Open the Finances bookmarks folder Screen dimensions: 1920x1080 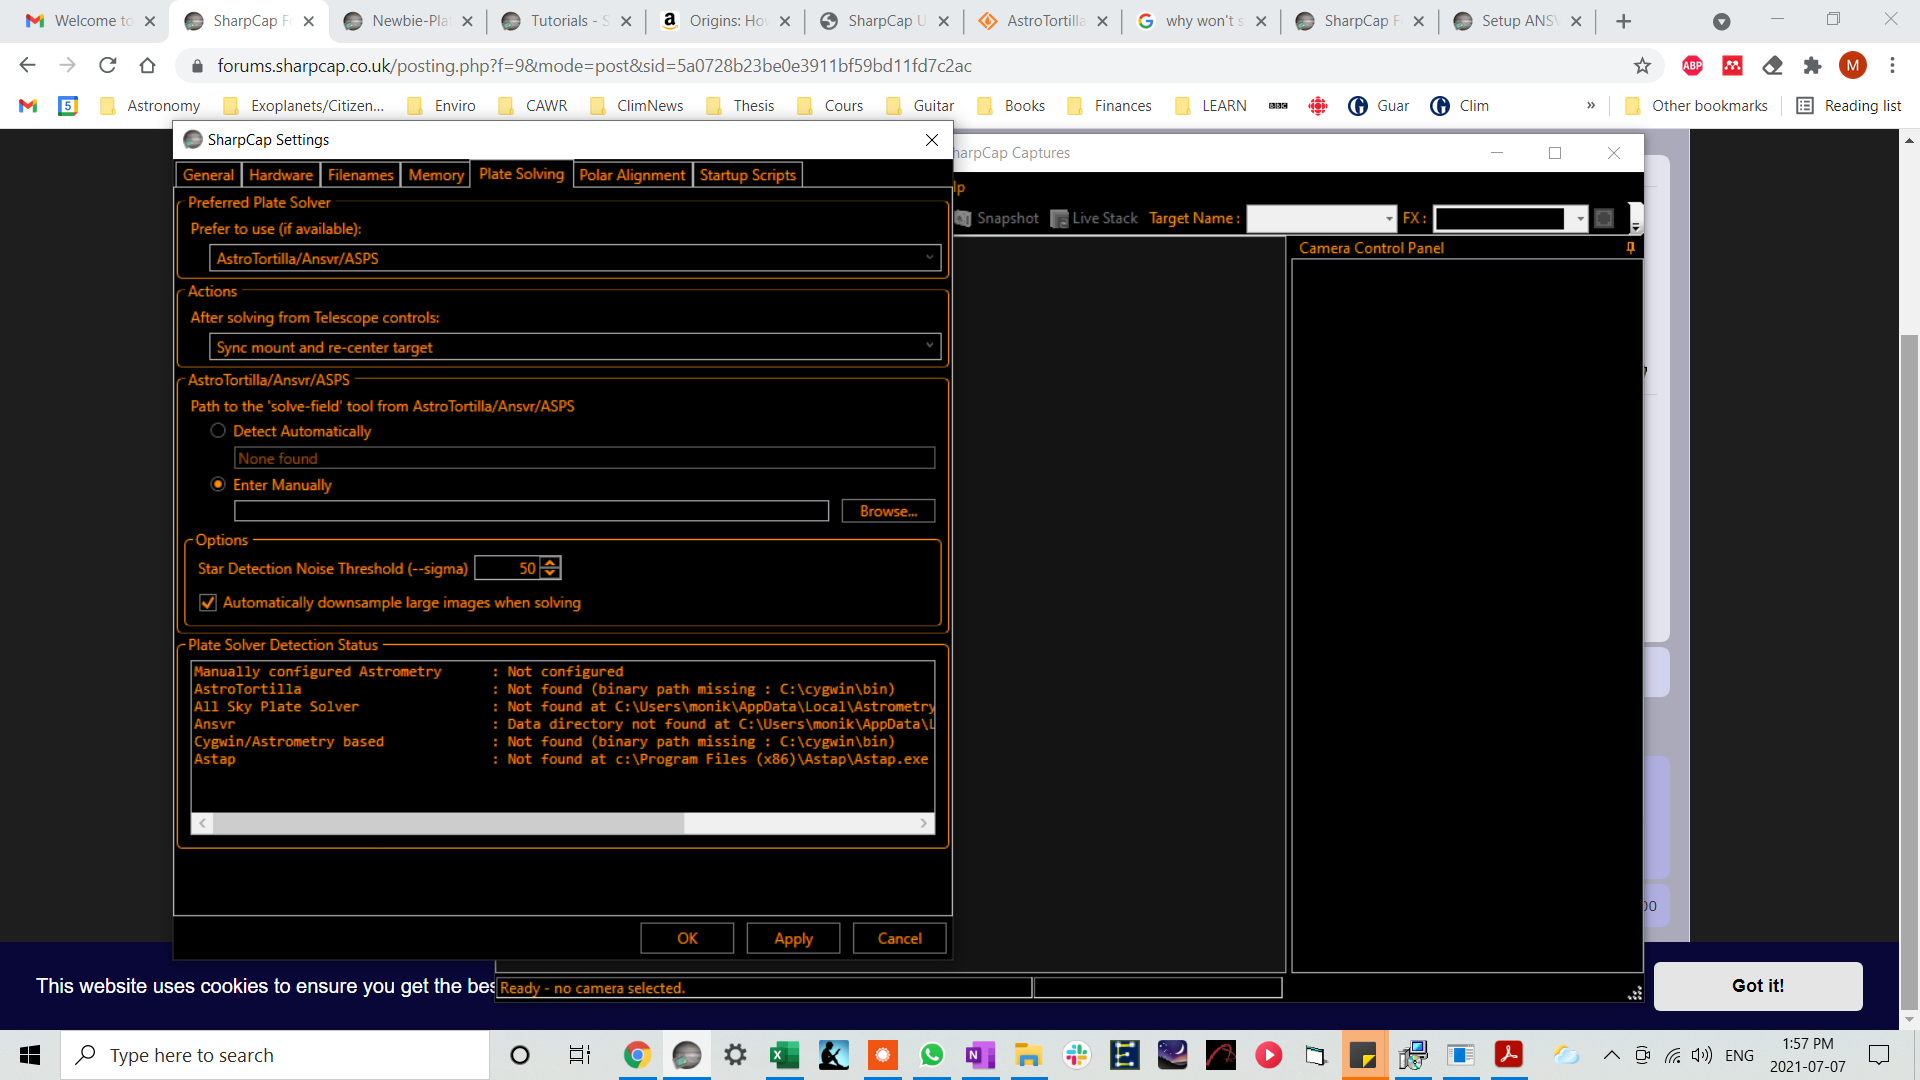click(1110, 106)
